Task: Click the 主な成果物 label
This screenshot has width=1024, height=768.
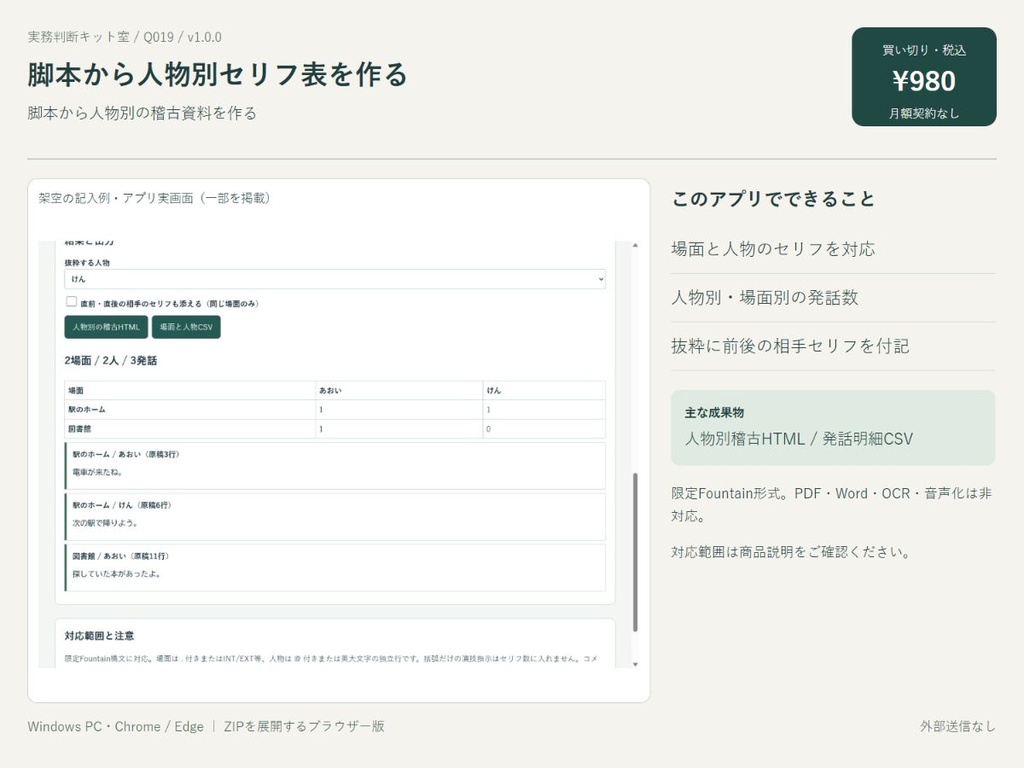Action: coord(714,413)
